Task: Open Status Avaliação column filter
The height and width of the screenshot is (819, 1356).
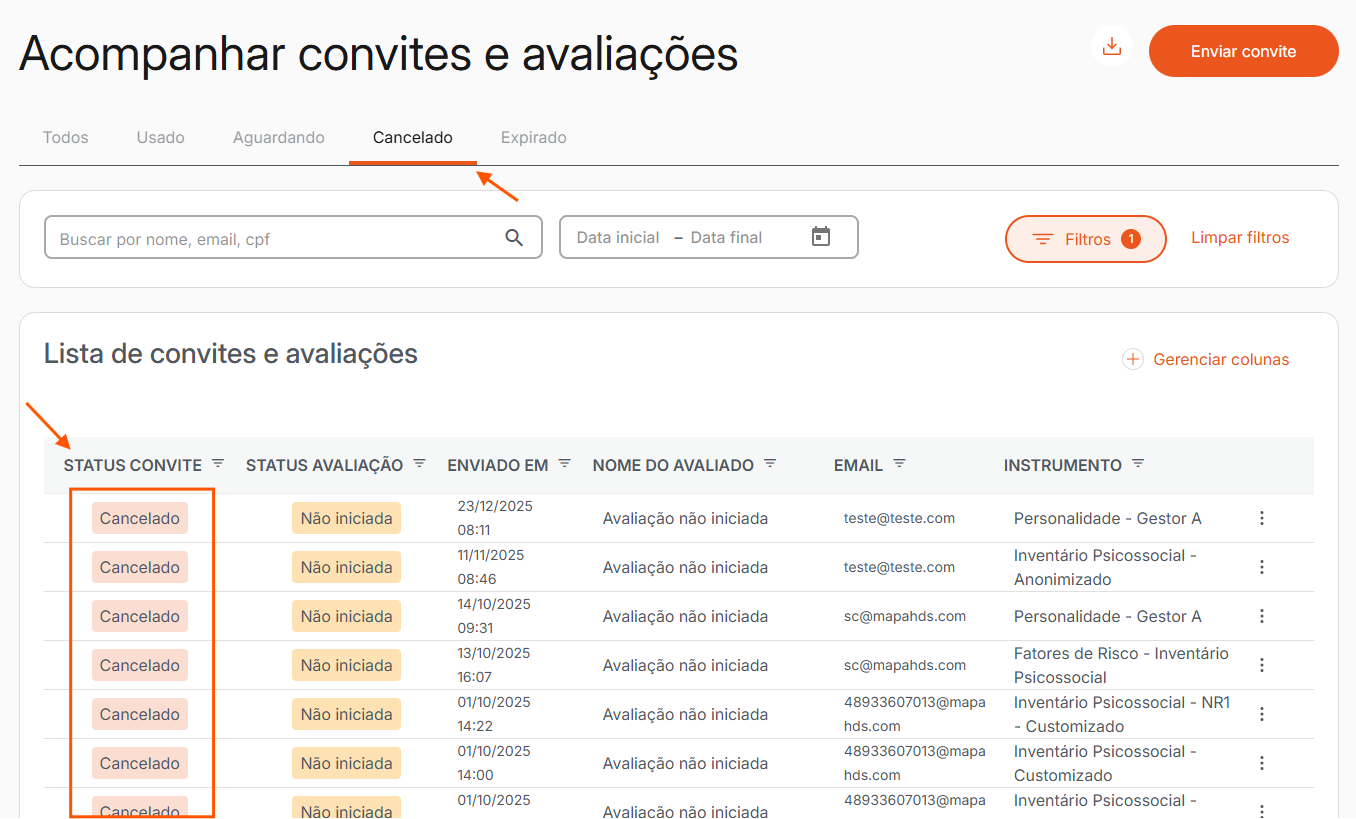Action: [x=420, y=464]
